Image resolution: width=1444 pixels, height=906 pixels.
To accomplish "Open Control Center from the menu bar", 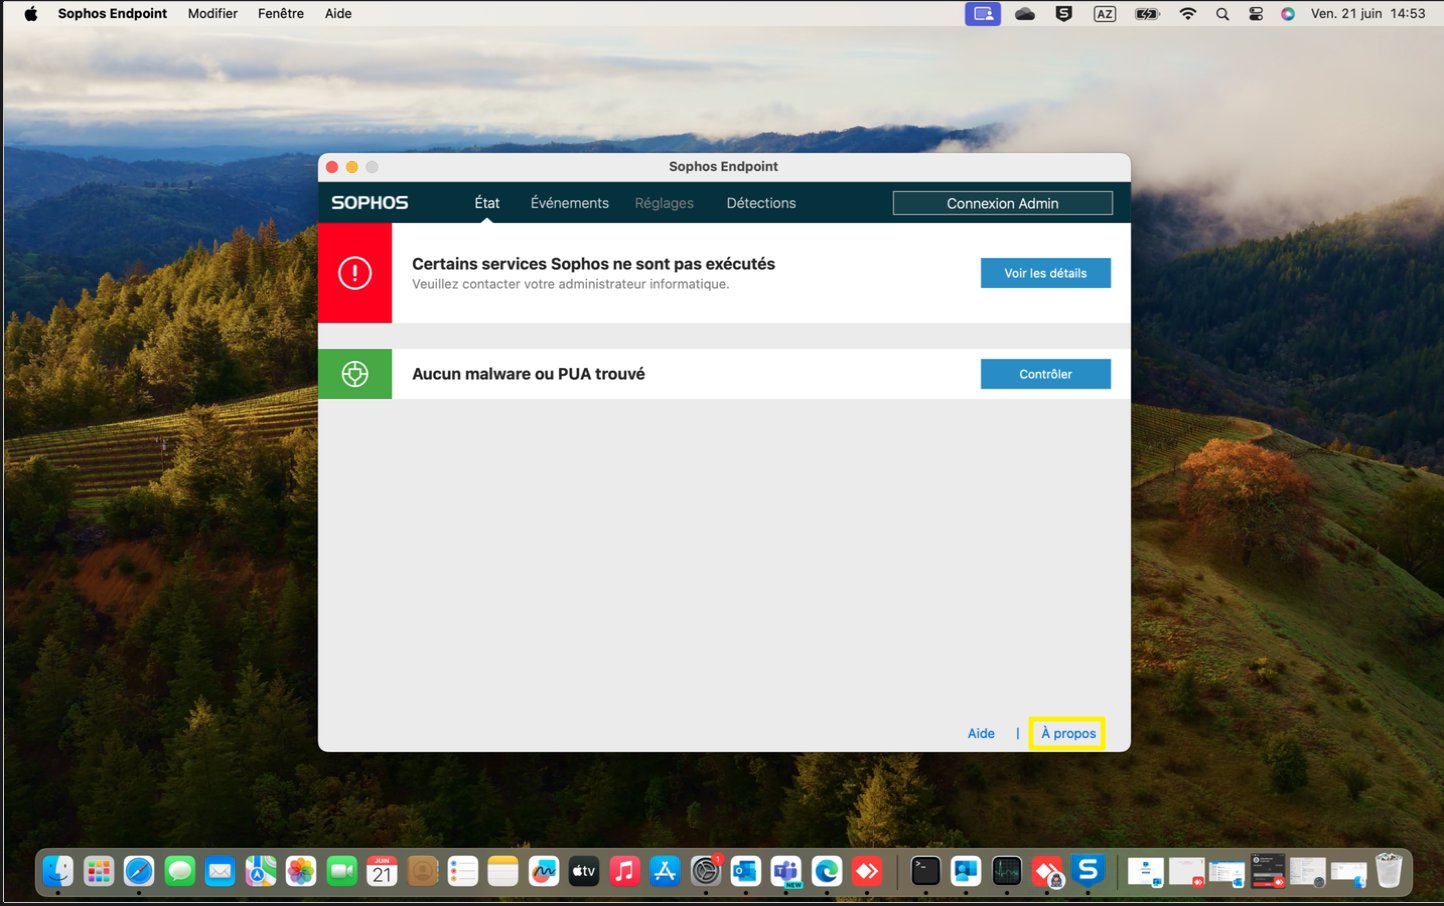I will [1256, 14].
